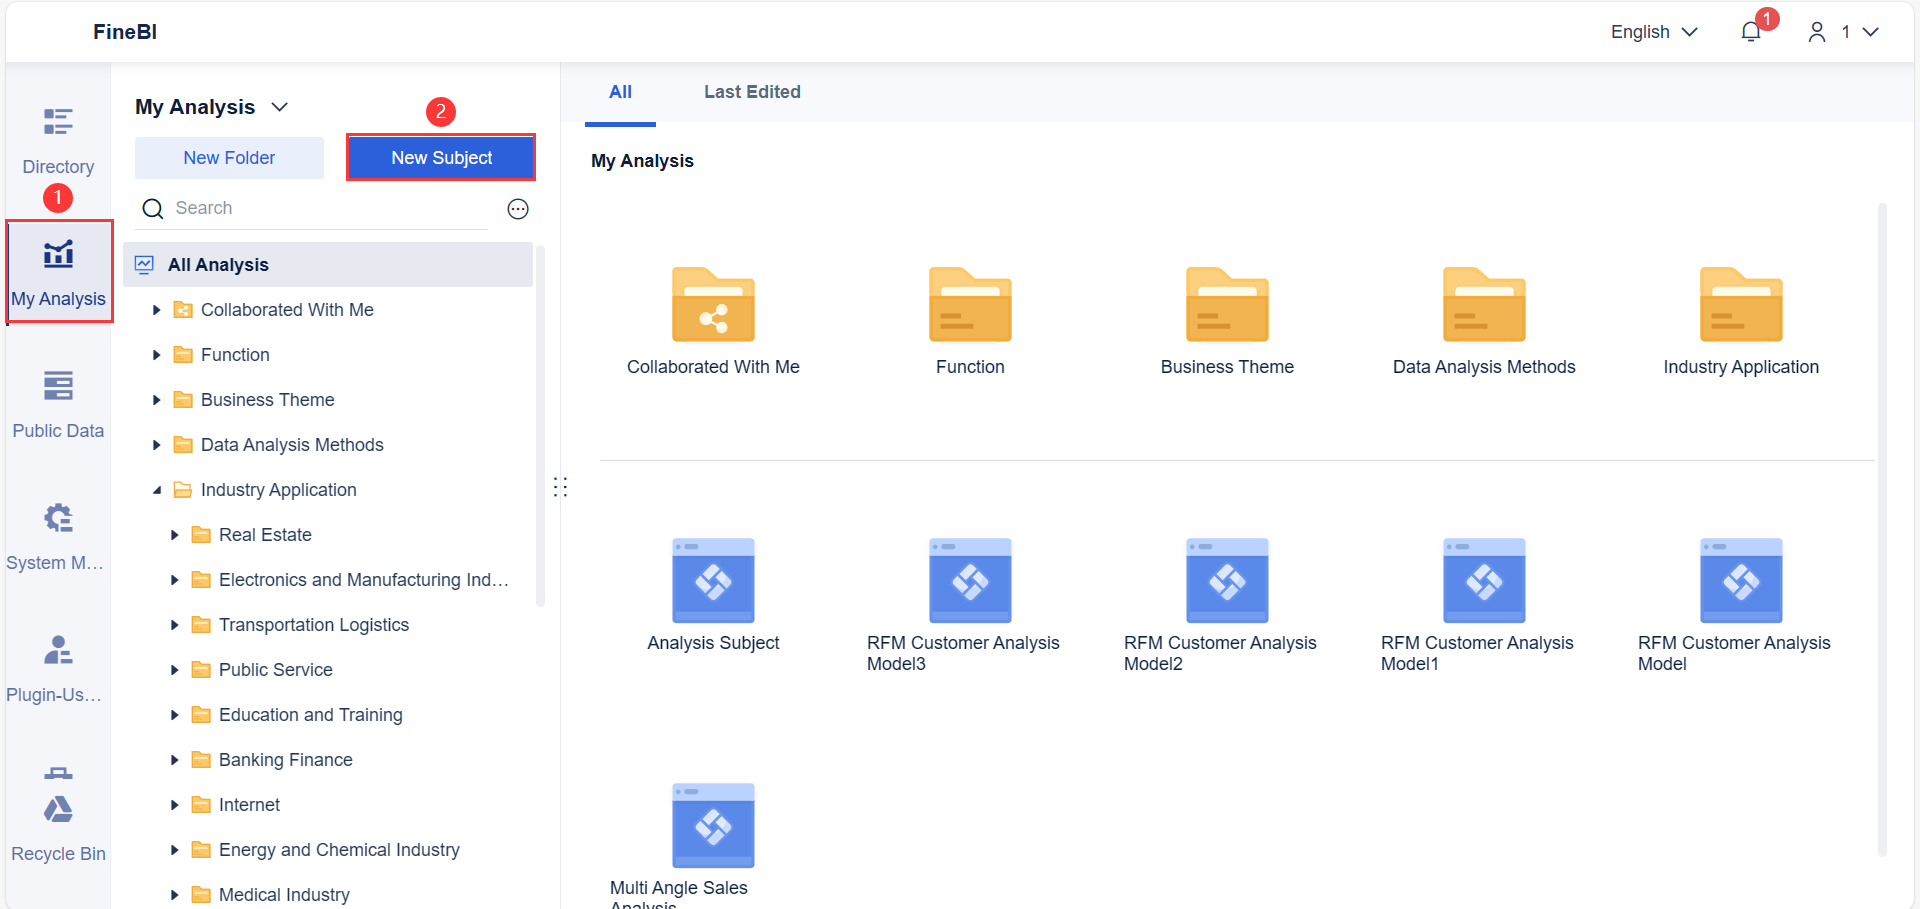Expand the Banking Finance tree arrow
This screenshot has width=1920, height=909.
[175, 760]
